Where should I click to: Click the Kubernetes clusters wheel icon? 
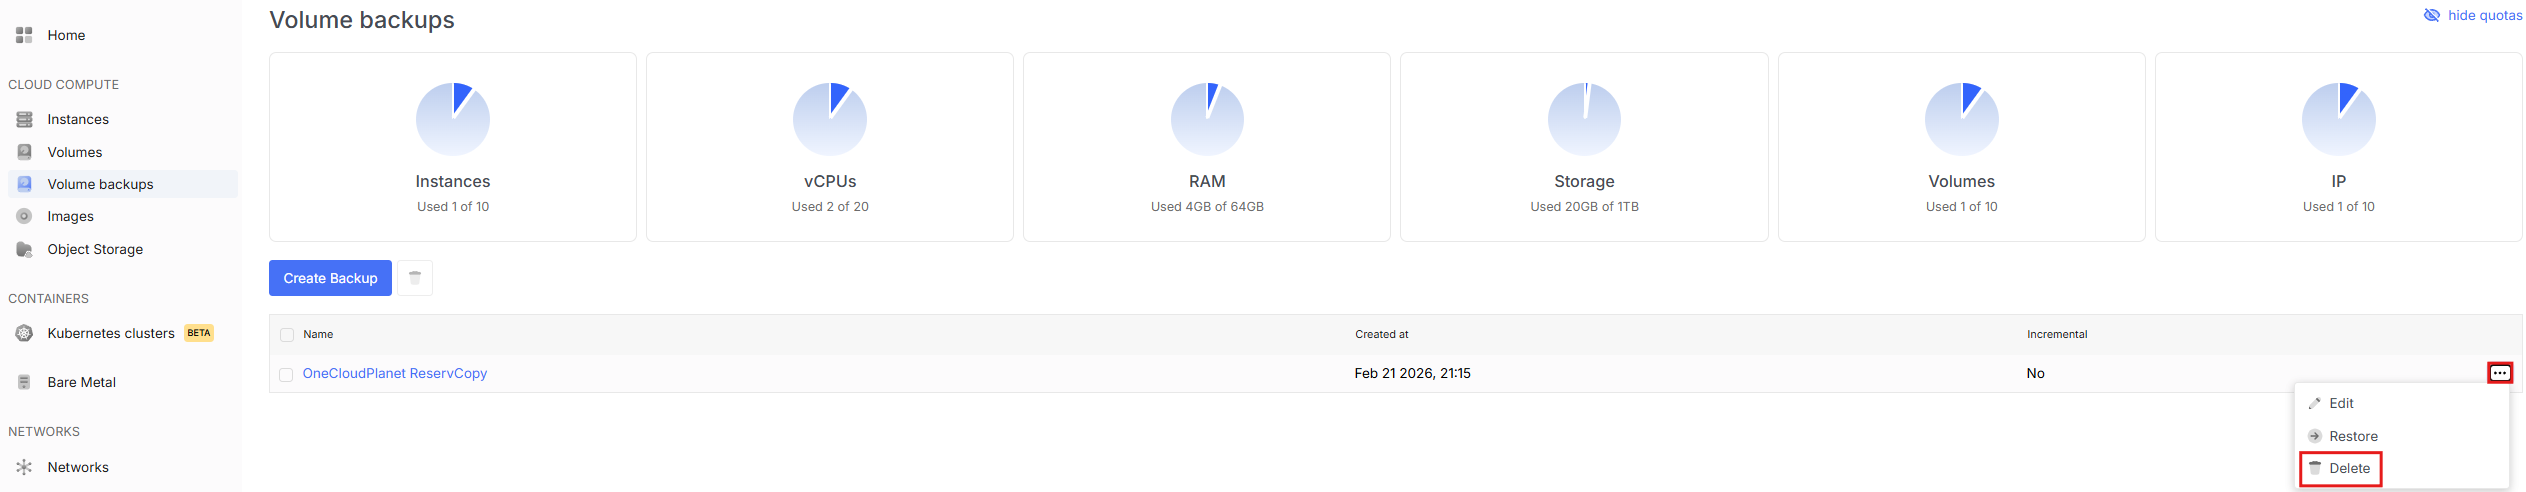coord(24,333)
